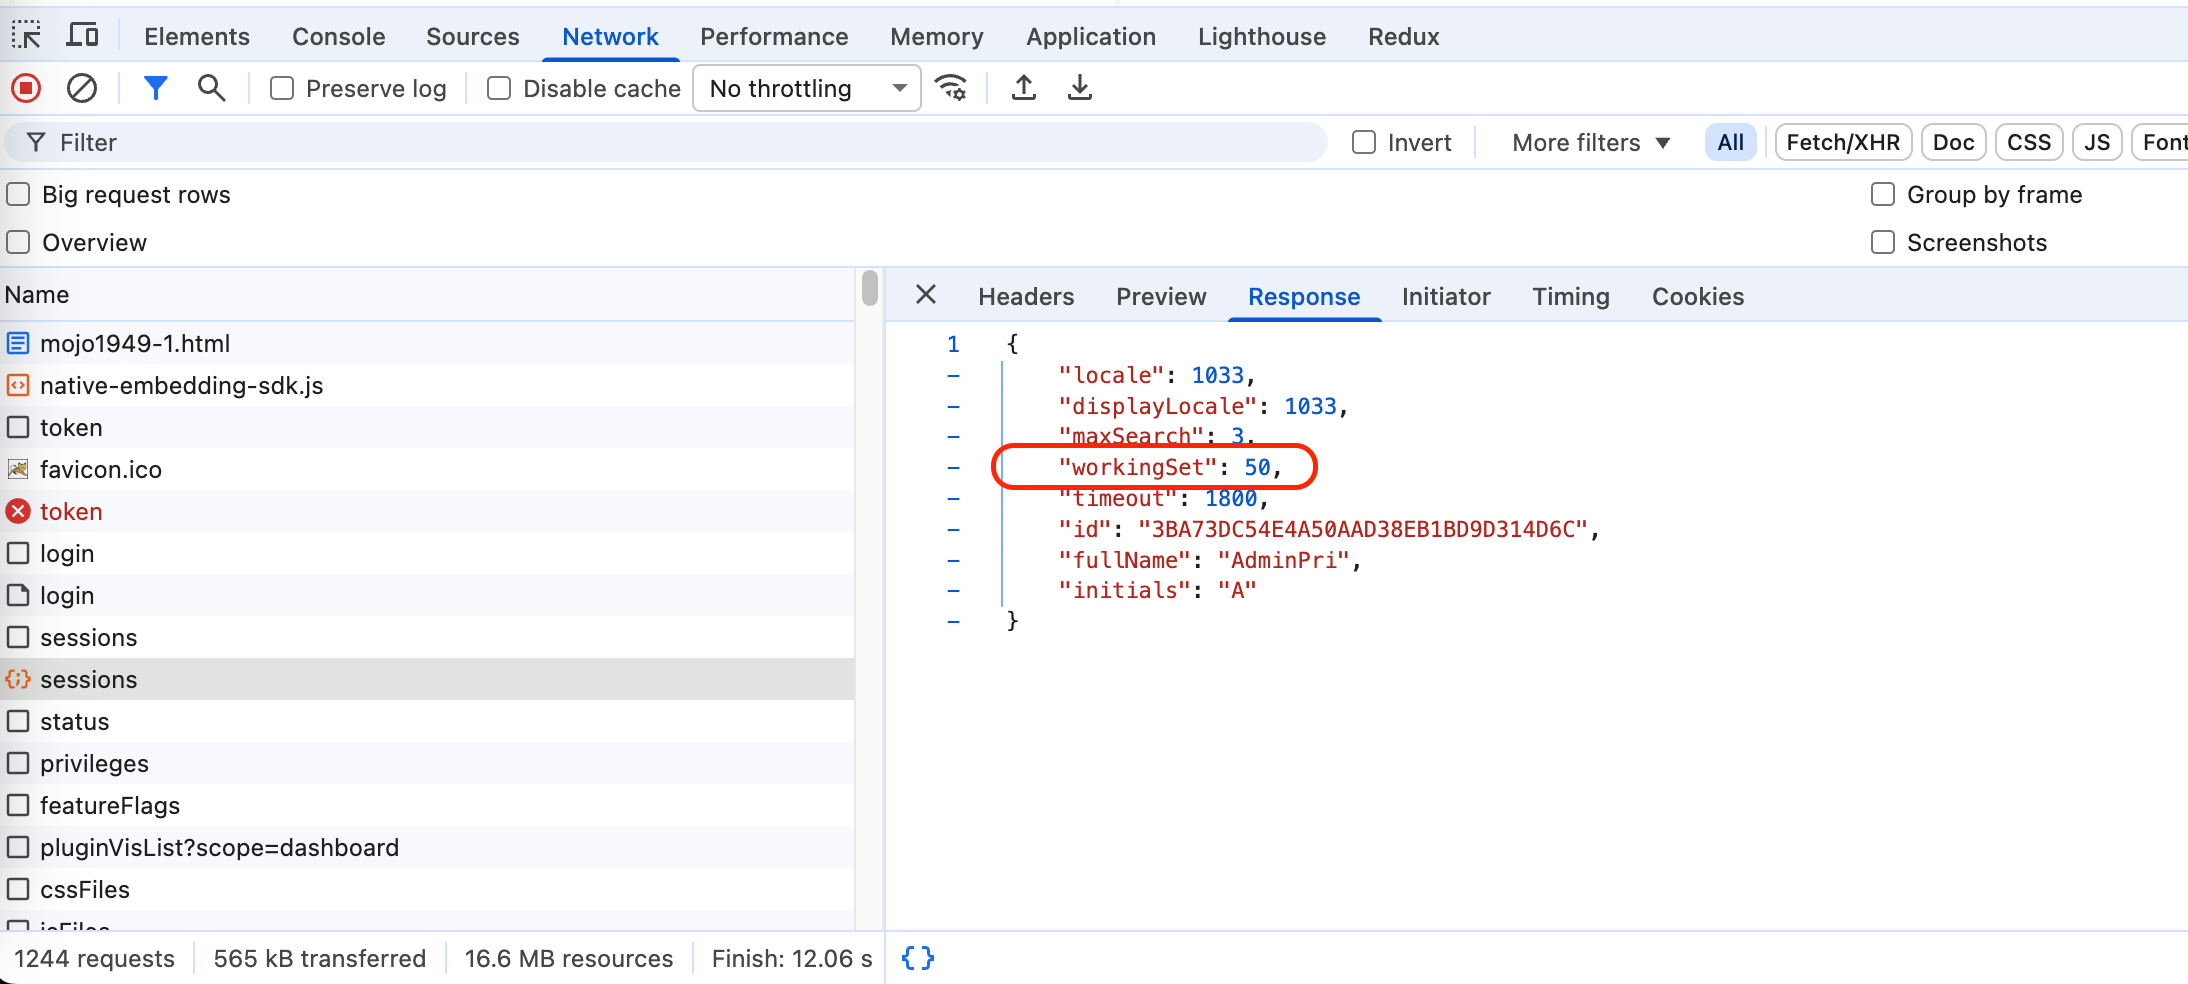
Task: Open network conditions Wi-Fi settings icon
Action: (951, 88)
